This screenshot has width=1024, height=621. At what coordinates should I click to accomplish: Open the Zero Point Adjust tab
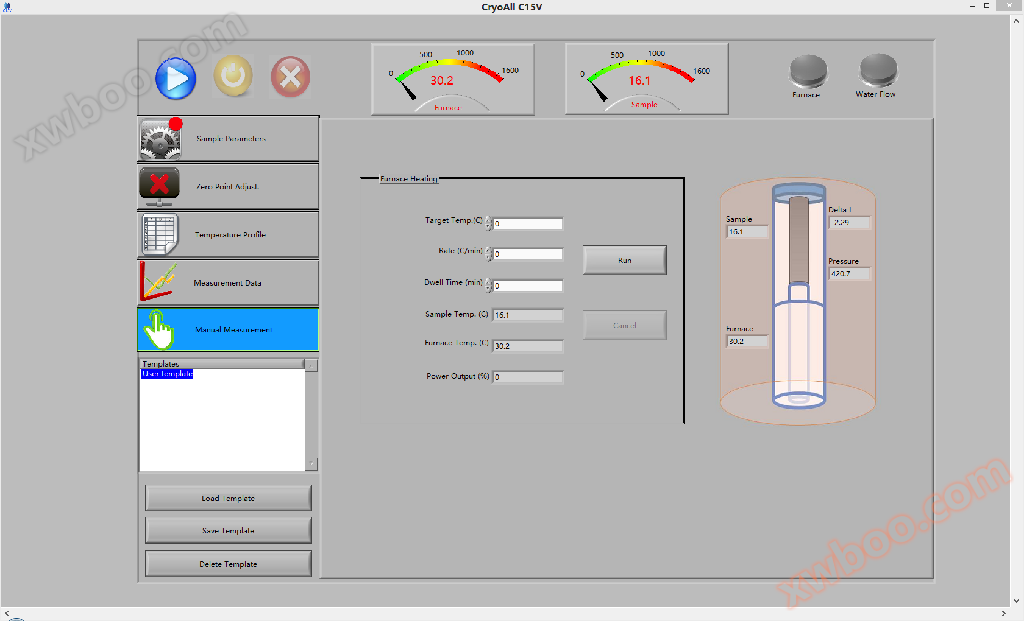[x=228, y=187]
